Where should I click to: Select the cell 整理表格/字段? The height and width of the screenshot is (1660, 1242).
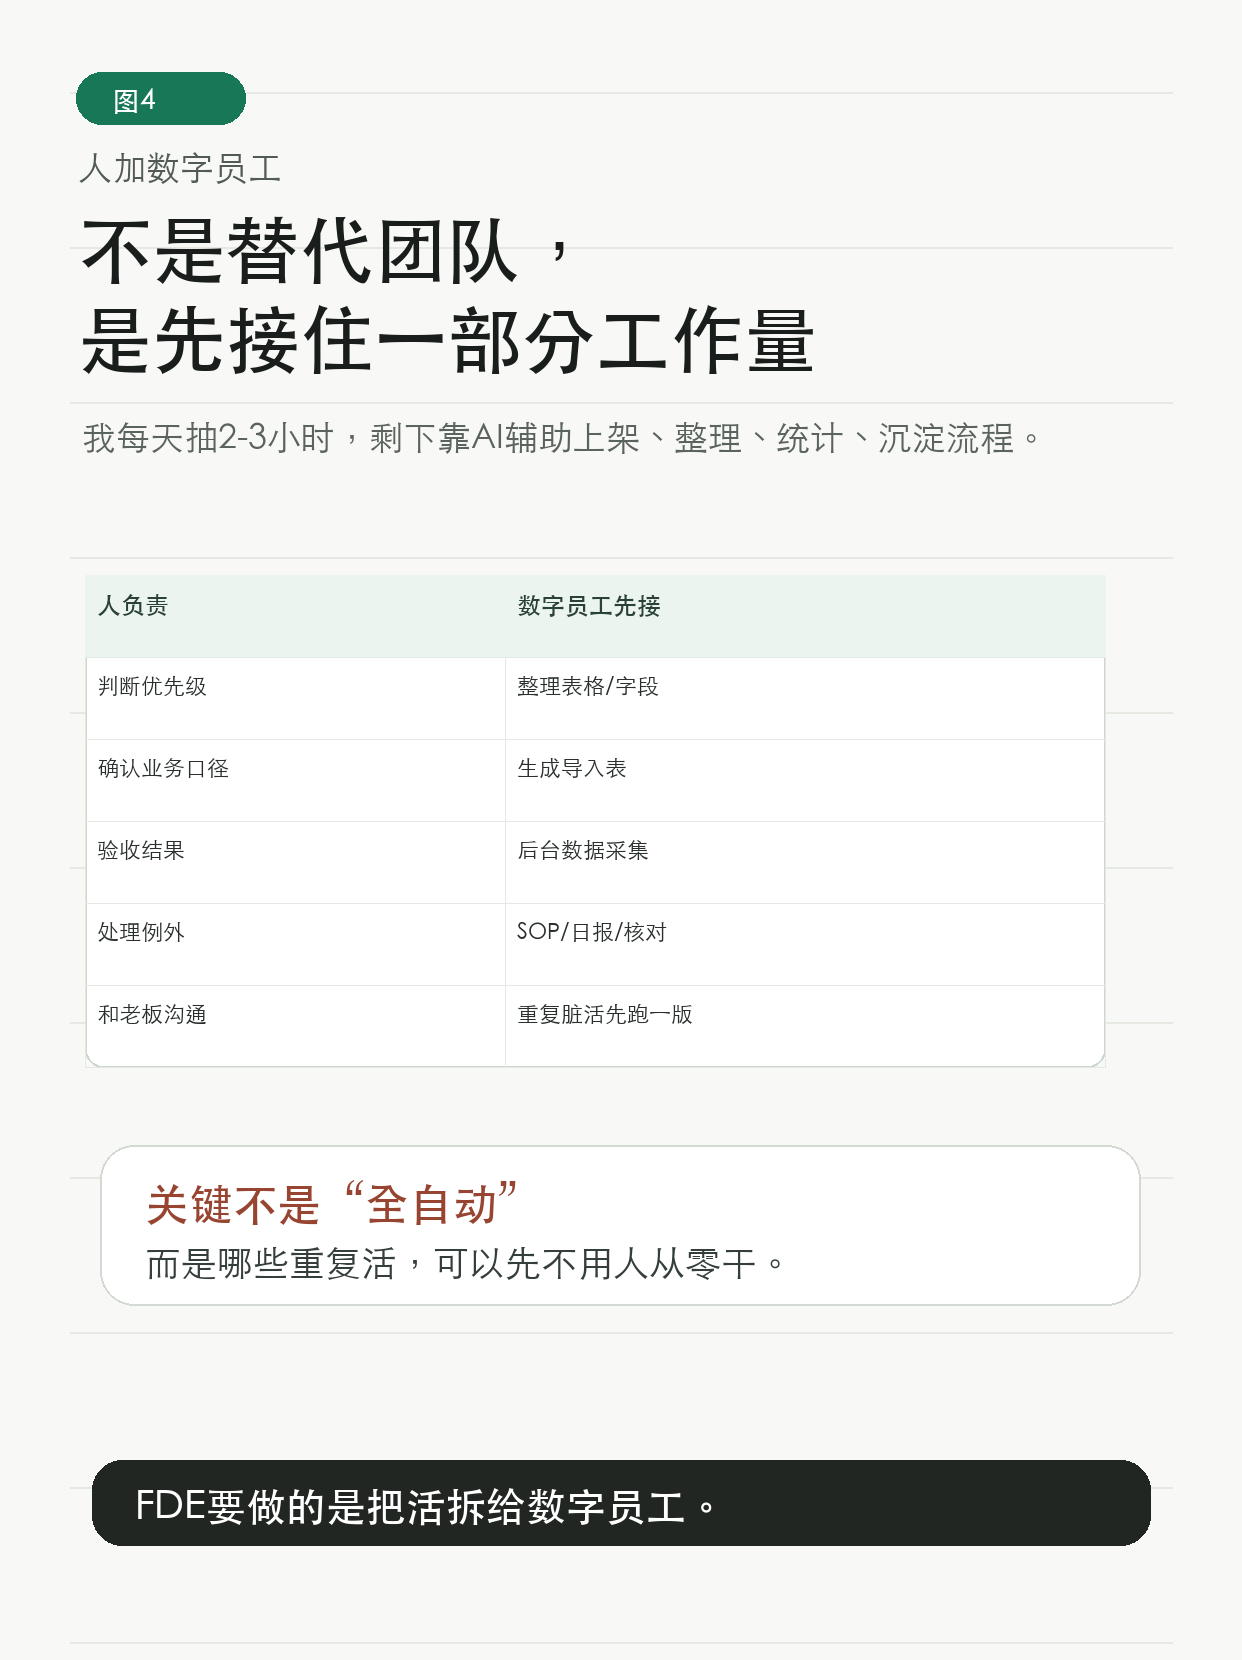coord(805,698)
